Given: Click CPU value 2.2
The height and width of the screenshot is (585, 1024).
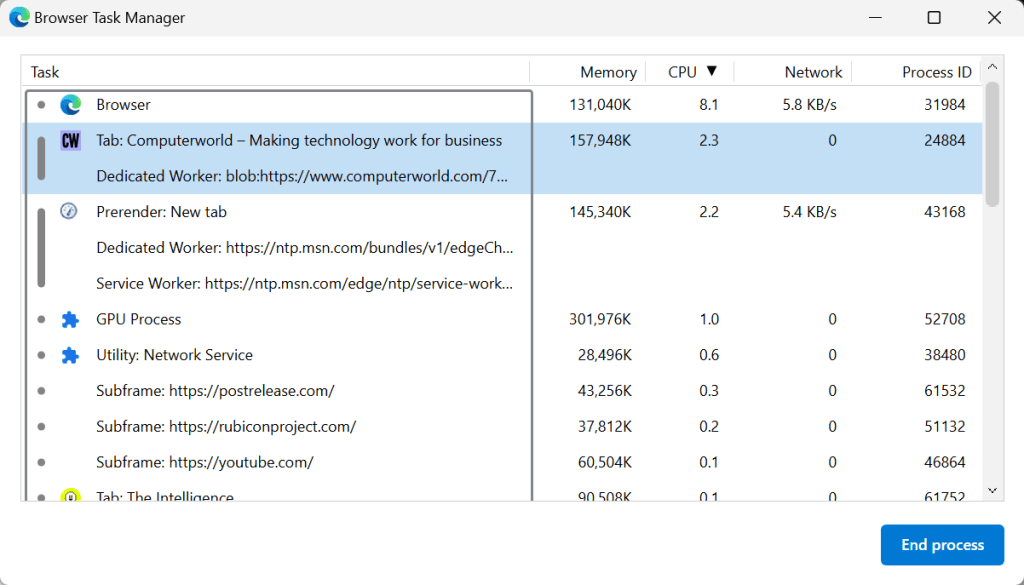Looking at the screenshot, I should (709, 212).
